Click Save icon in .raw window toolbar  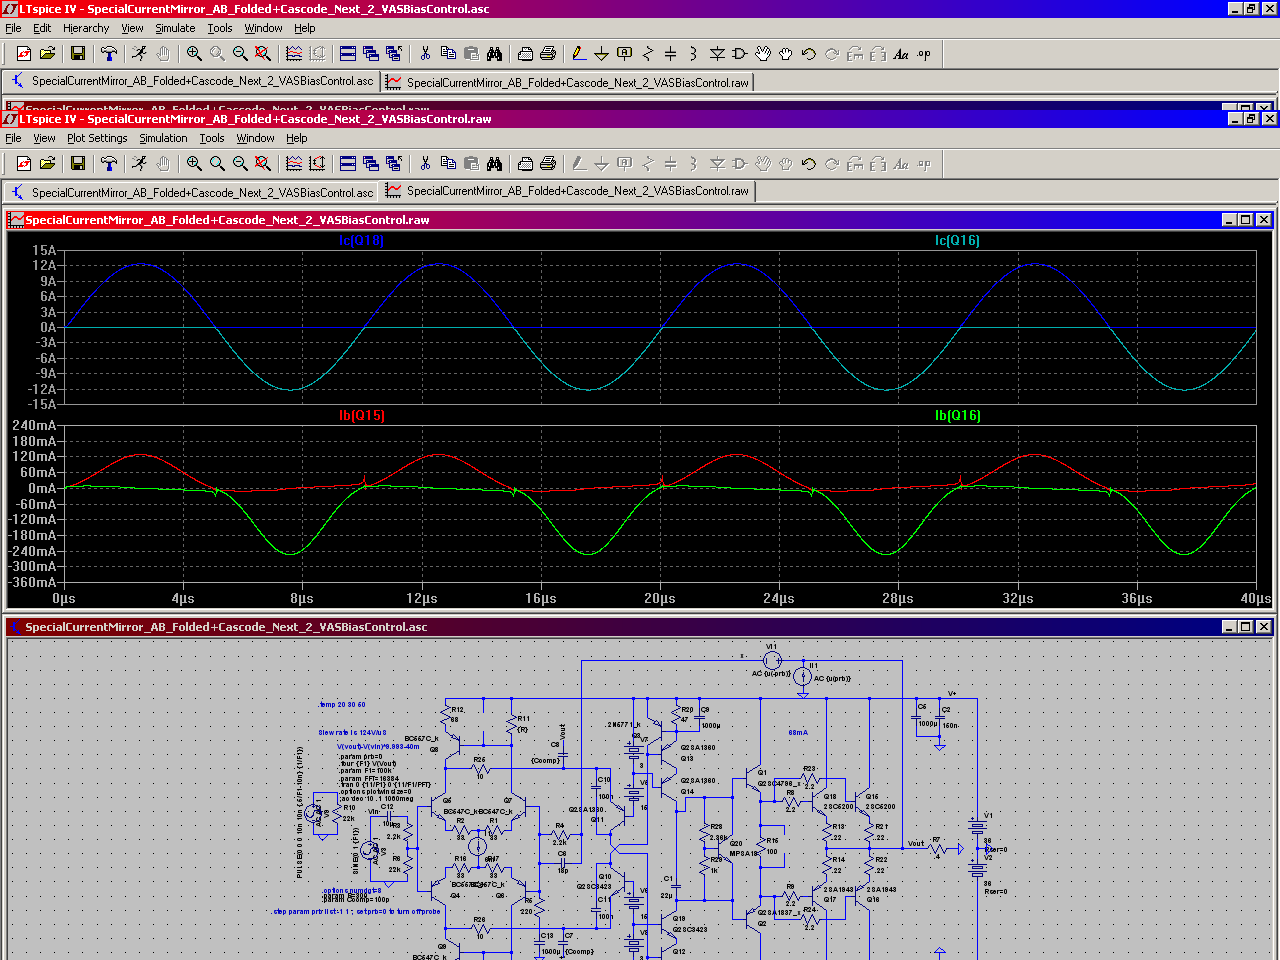pos(78,163)
